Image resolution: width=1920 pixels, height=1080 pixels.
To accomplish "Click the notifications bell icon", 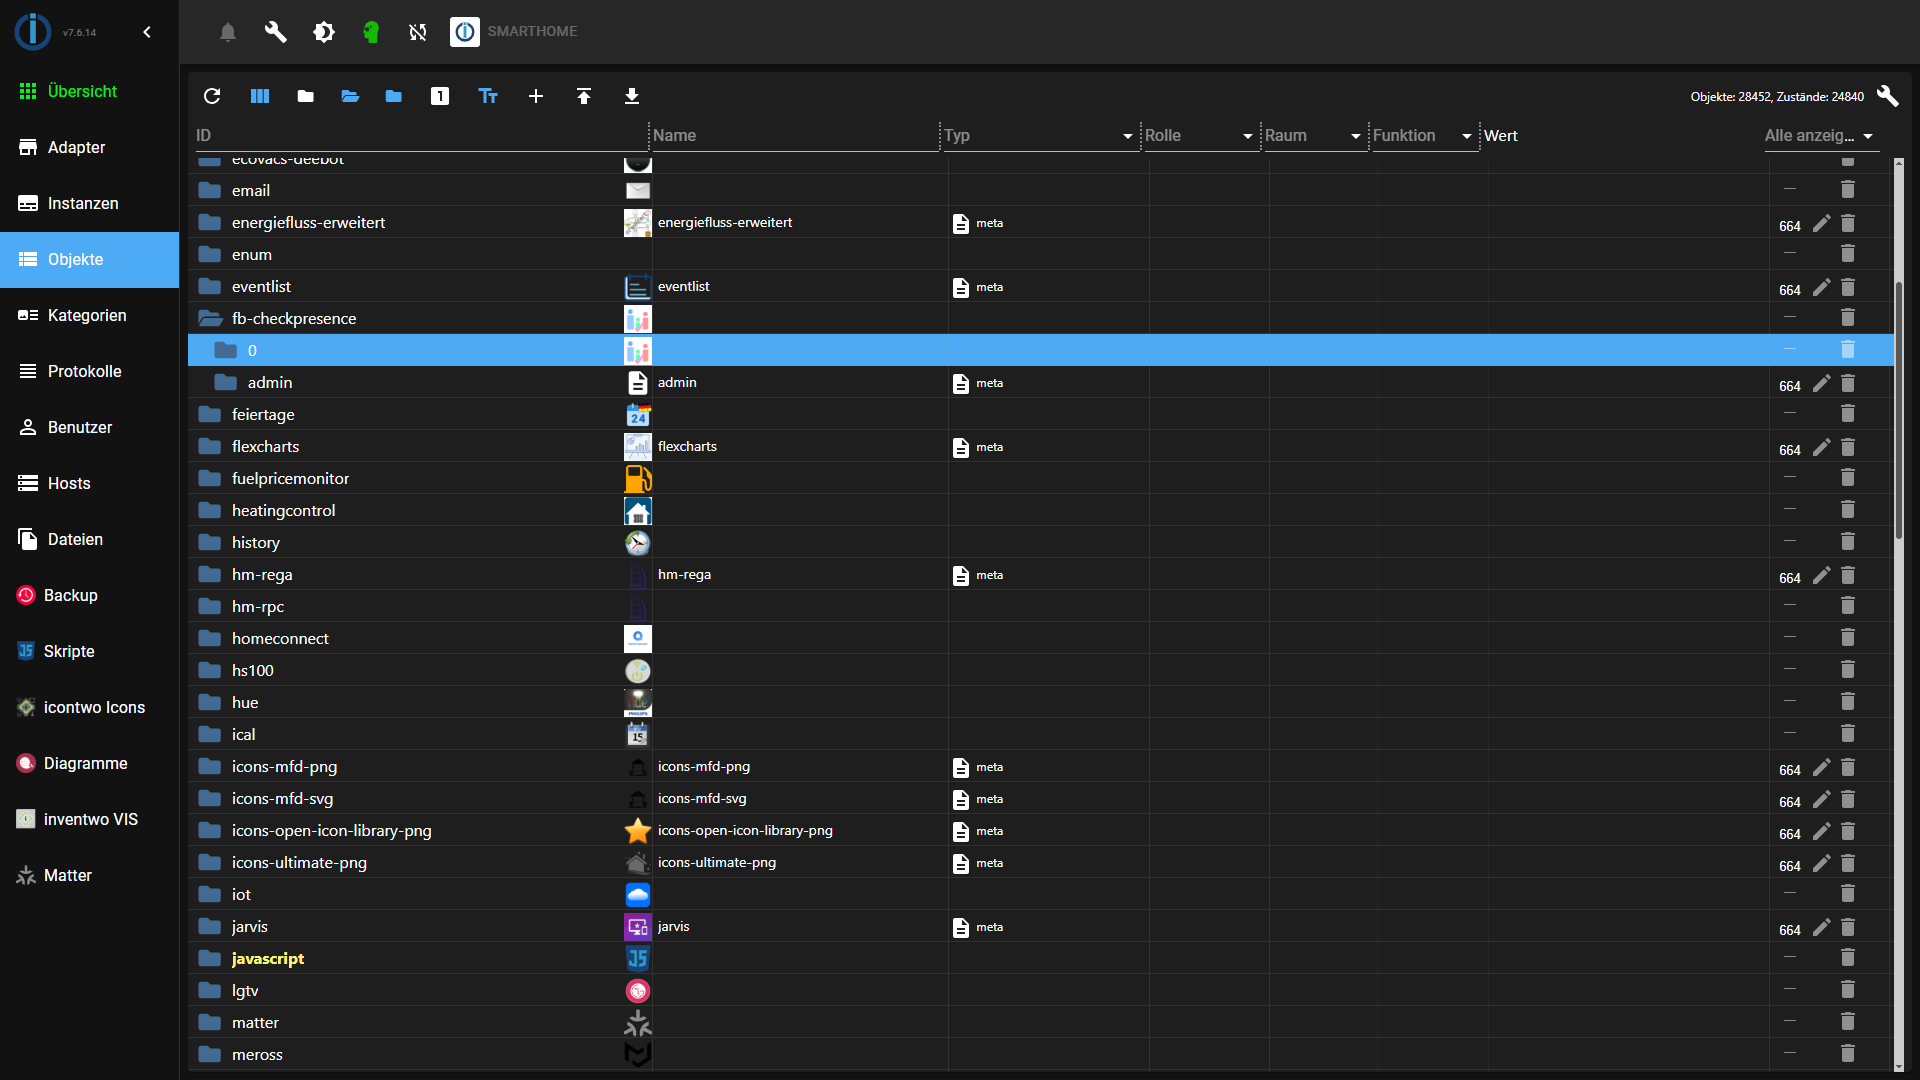I will tap(228, 32).
